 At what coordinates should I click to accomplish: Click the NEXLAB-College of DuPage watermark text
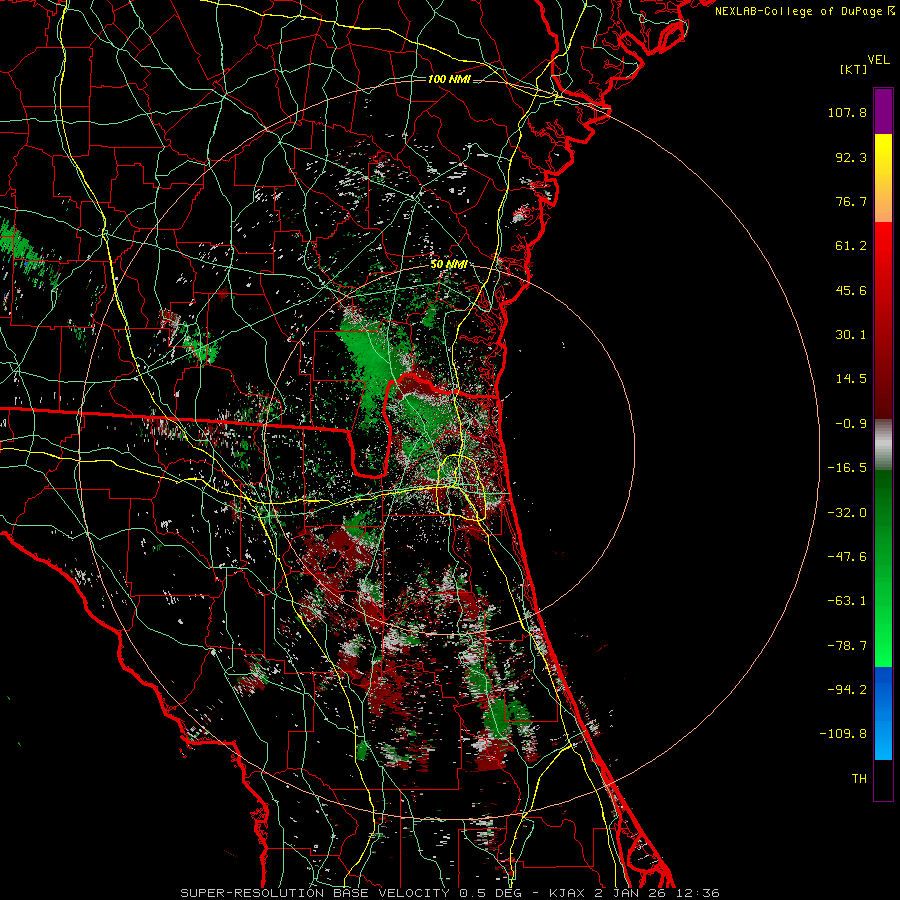[805, 11]
